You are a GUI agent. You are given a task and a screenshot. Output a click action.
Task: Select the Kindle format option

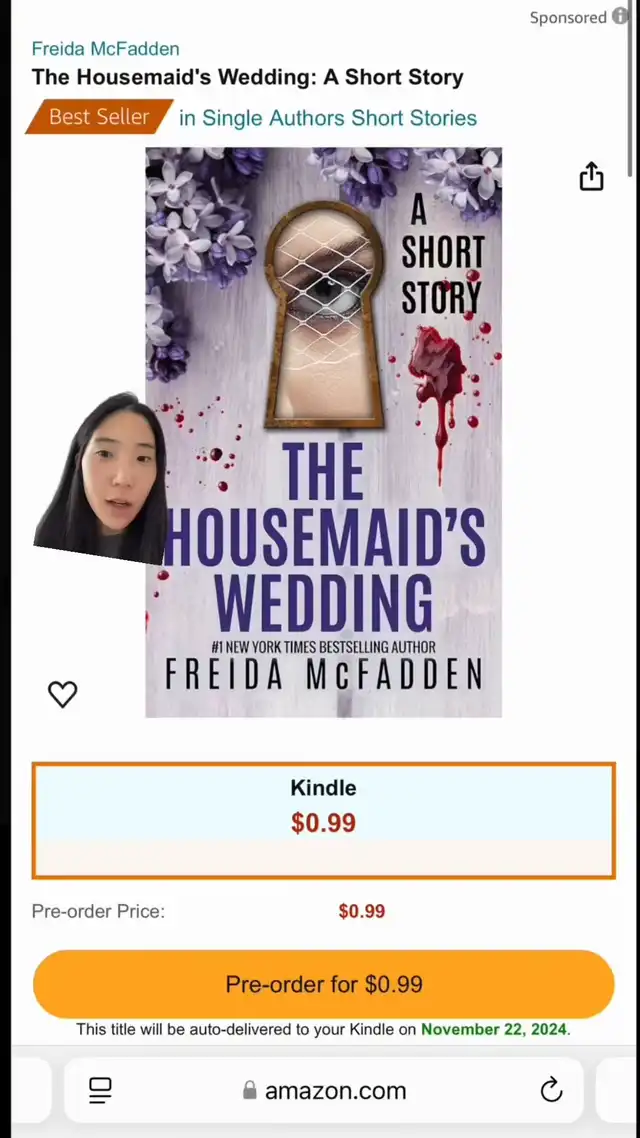pos(324,821)
